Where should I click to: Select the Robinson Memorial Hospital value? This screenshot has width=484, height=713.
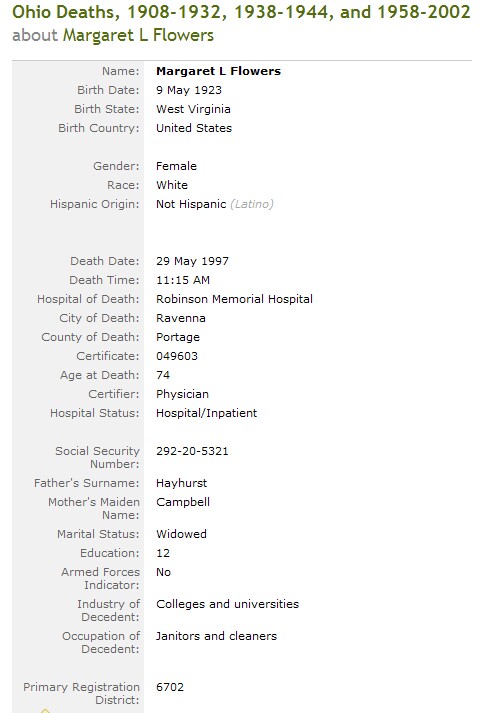click(234, 299)
